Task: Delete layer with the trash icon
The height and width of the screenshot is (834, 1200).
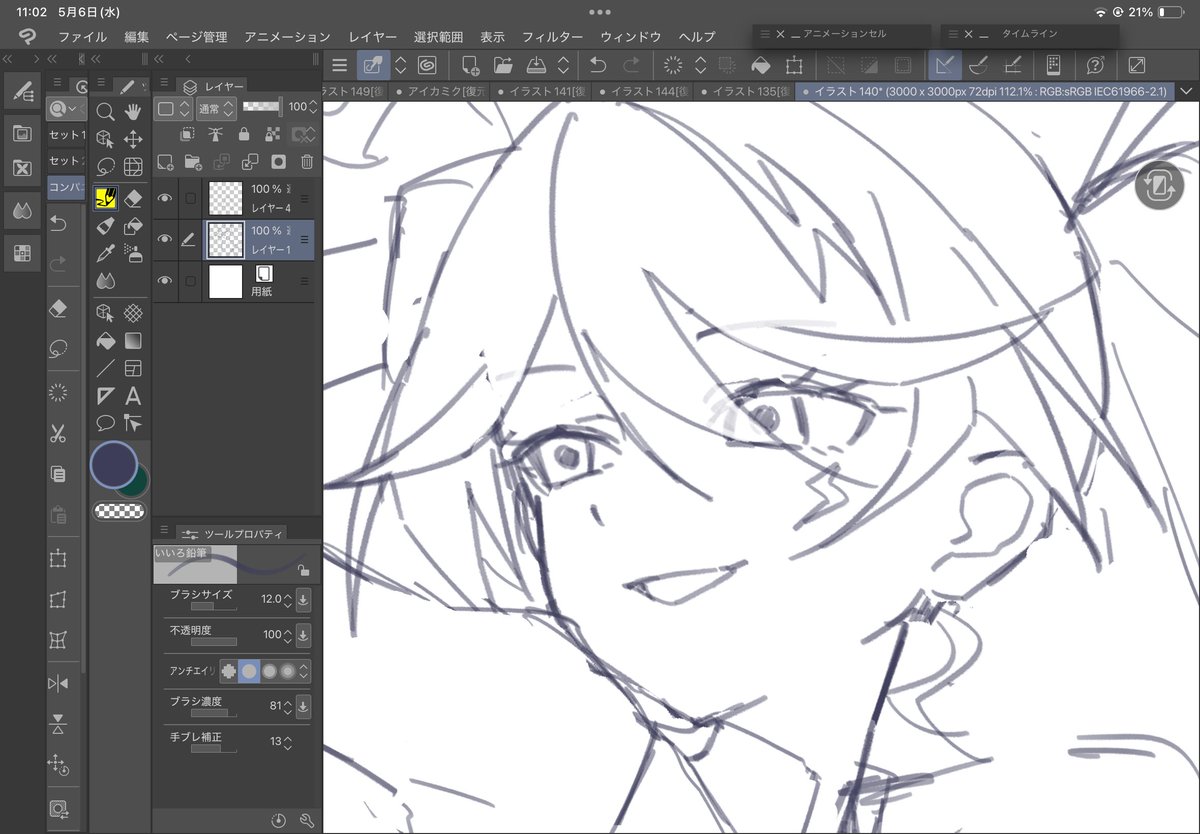Action: (x=307, y=161)
